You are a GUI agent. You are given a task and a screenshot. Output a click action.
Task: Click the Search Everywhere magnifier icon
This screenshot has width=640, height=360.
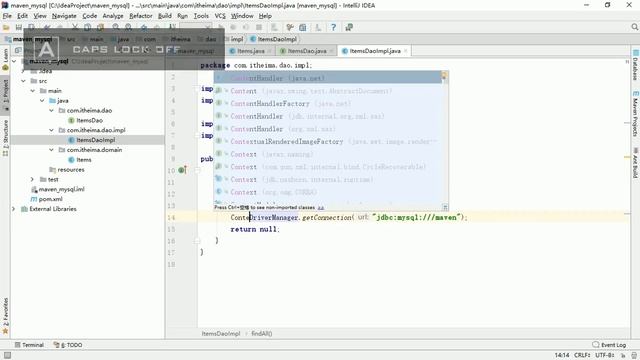point(634,27)
